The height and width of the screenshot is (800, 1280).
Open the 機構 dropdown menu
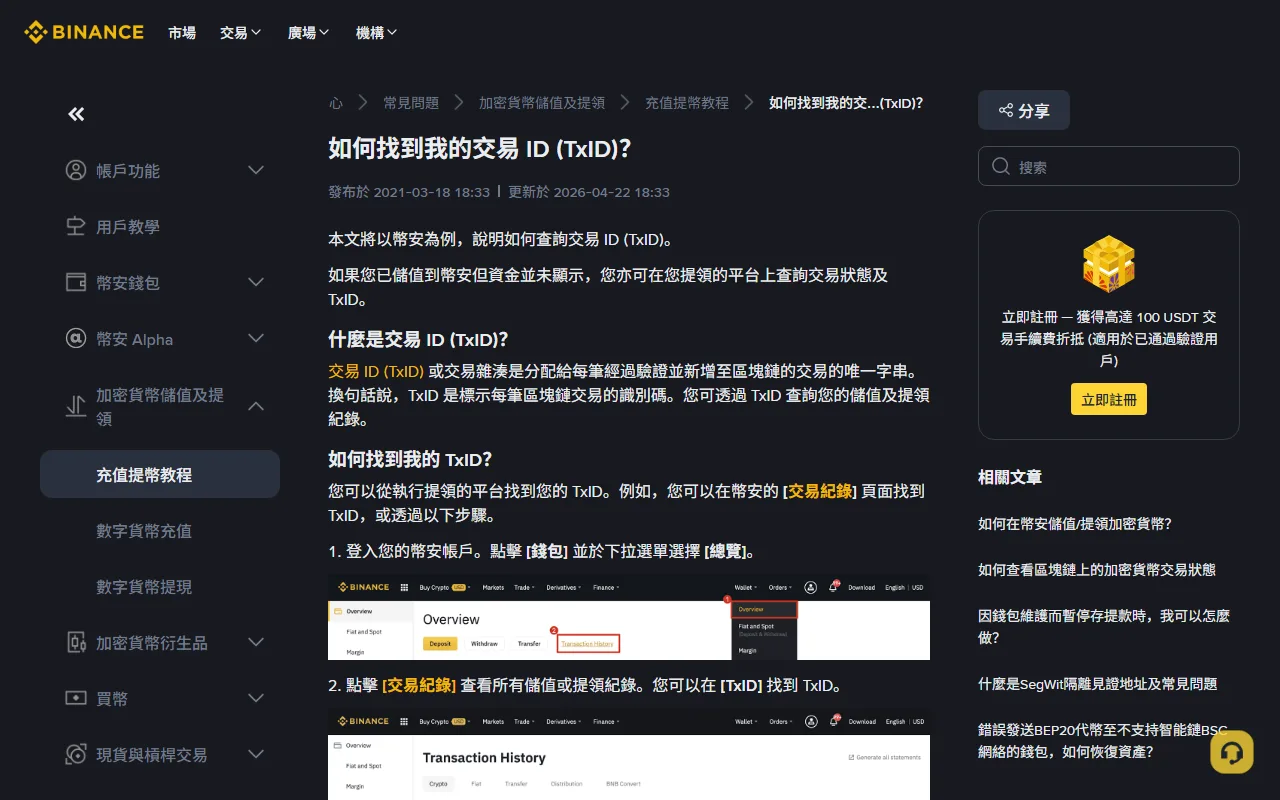coord(377,33)
